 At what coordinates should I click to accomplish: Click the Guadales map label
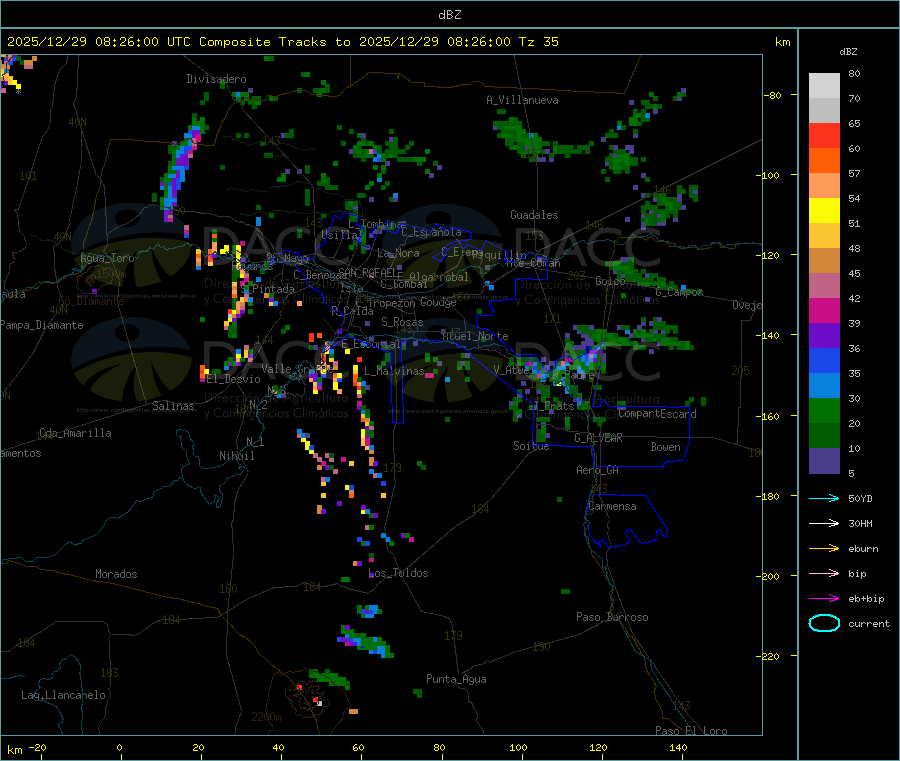pos(534,215)
